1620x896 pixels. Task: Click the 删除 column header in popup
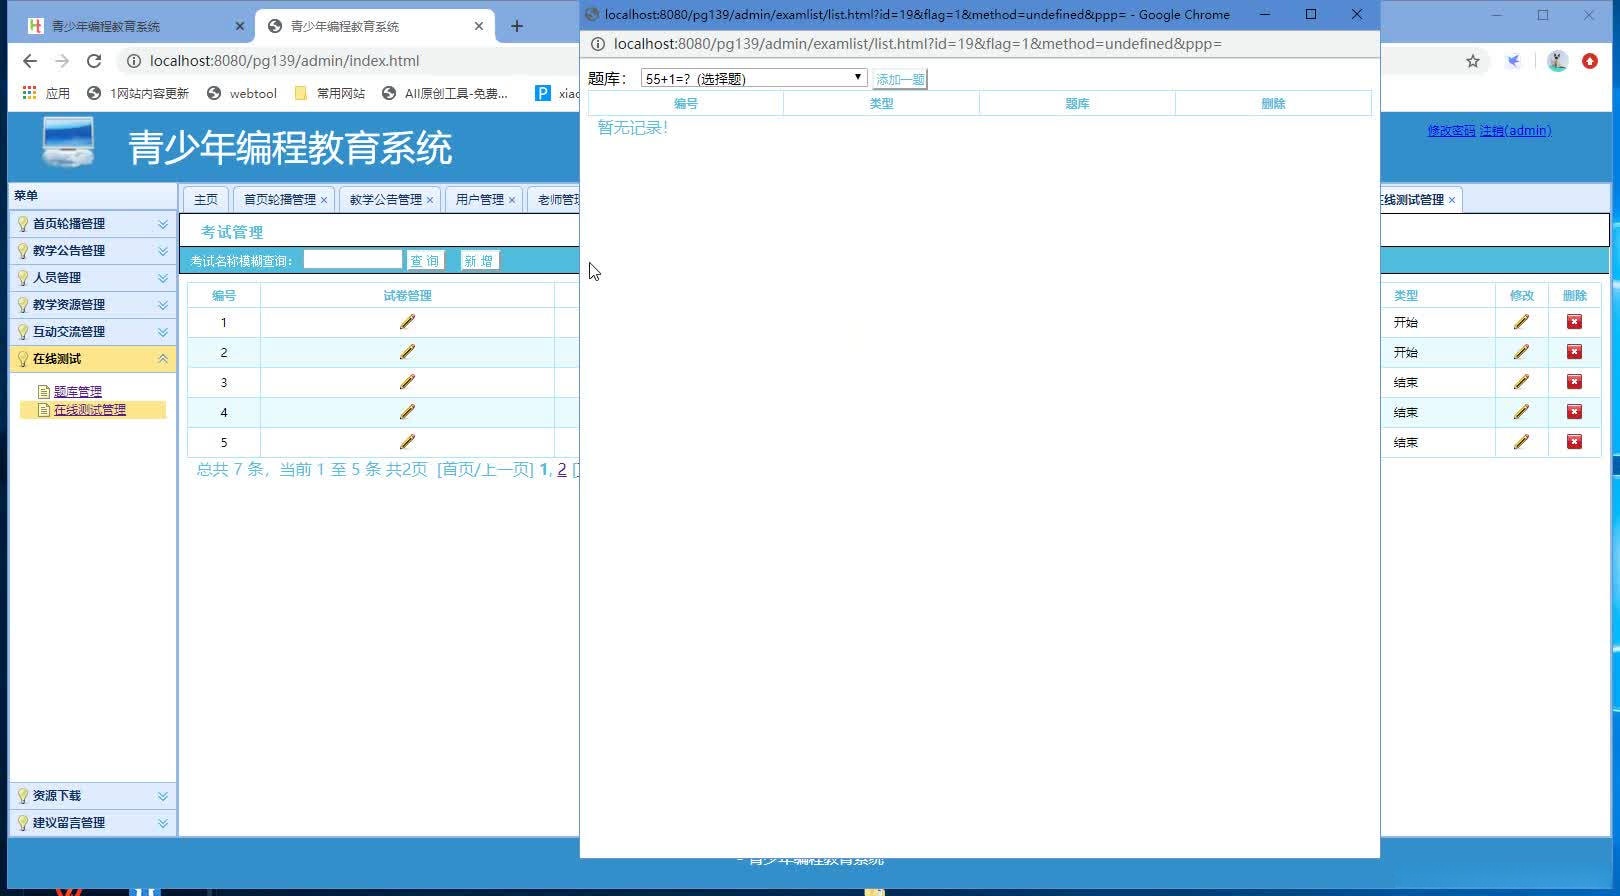pos(1273,104)
